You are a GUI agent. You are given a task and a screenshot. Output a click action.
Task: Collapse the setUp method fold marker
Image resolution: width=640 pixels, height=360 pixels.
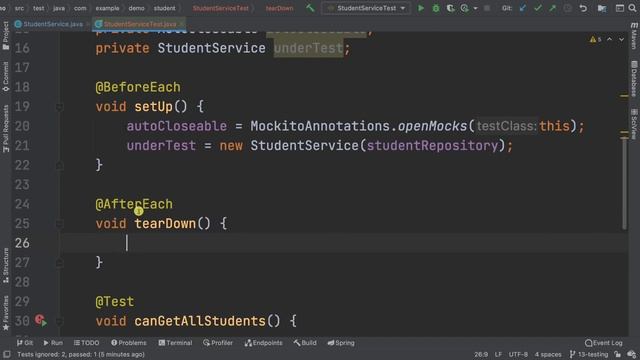click(x=59, y=107)
